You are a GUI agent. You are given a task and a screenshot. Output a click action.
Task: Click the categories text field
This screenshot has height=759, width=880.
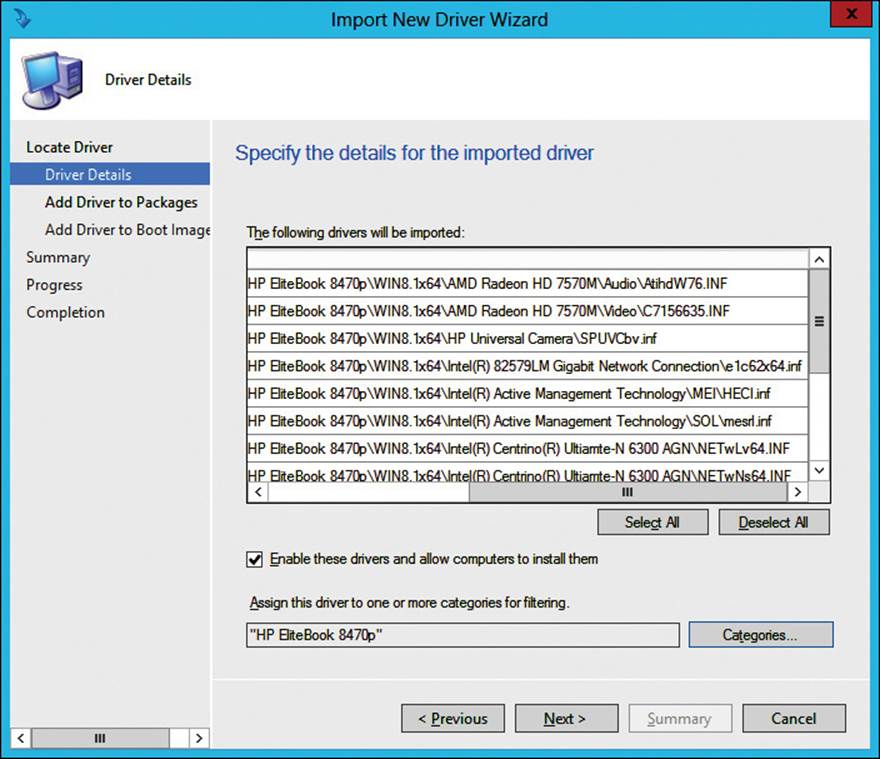[463, 635]
